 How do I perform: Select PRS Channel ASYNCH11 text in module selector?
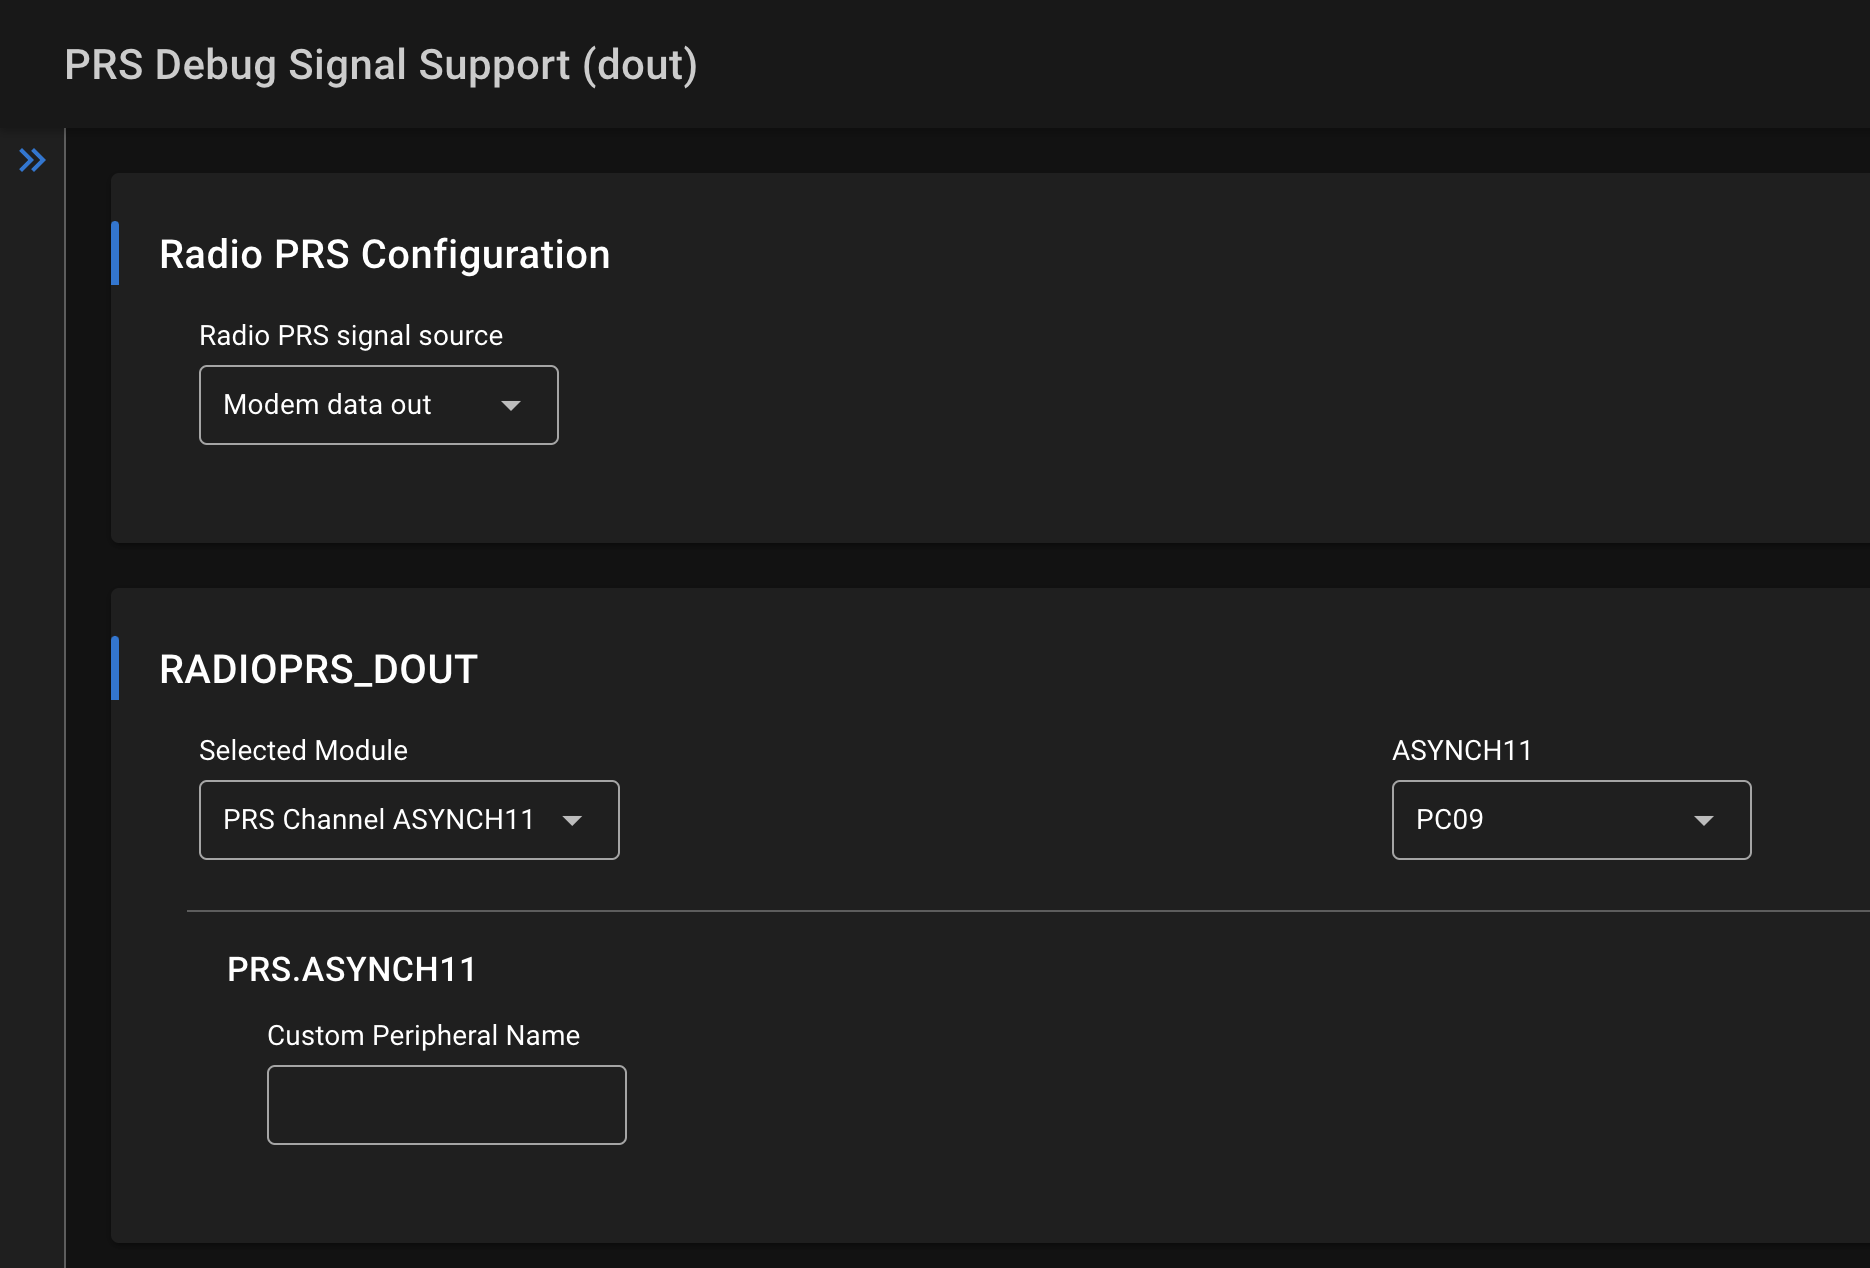[x=380, y=819]
